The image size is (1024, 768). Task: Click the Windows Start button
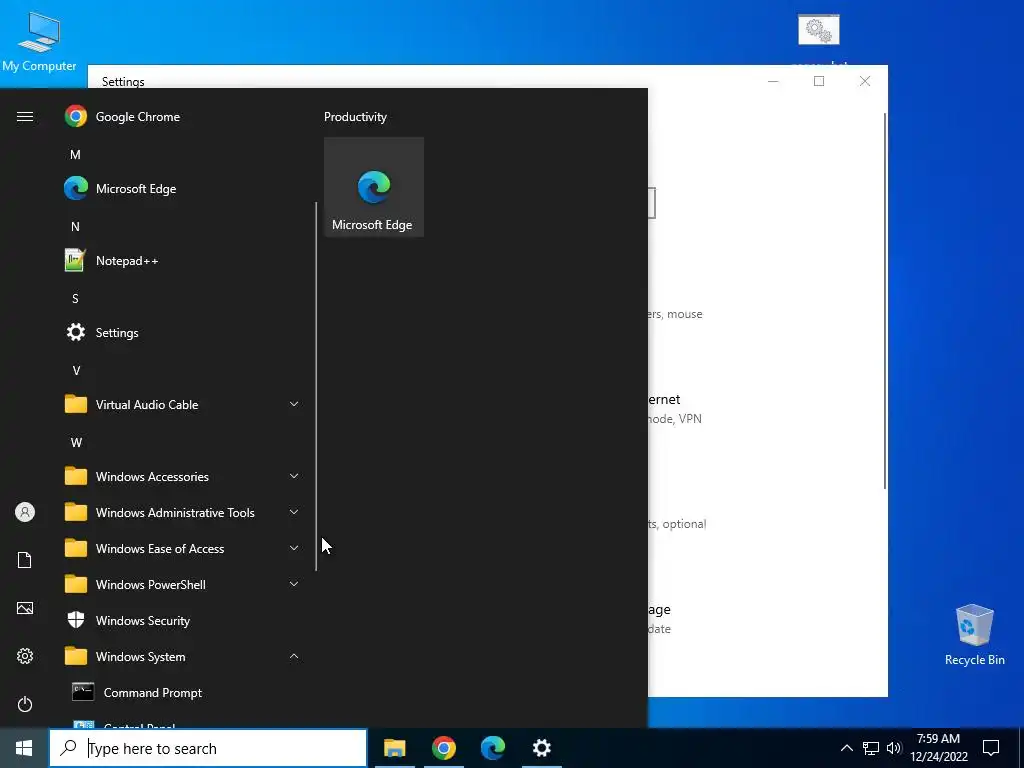point(24,748)
